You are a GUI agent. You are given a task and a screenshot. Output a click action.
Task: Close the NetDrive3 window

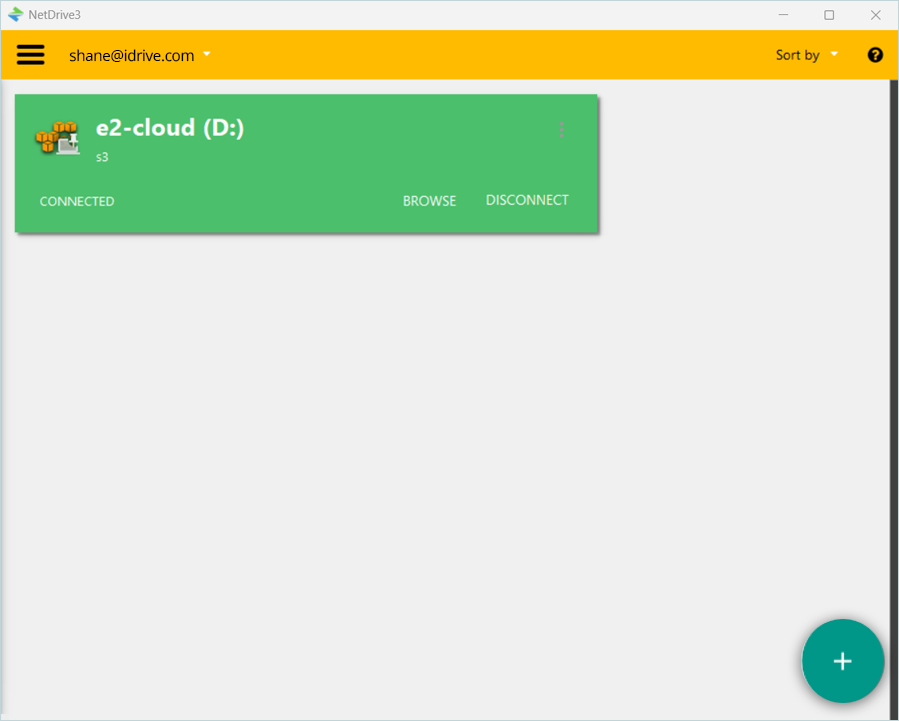click(x=875, y=15)
